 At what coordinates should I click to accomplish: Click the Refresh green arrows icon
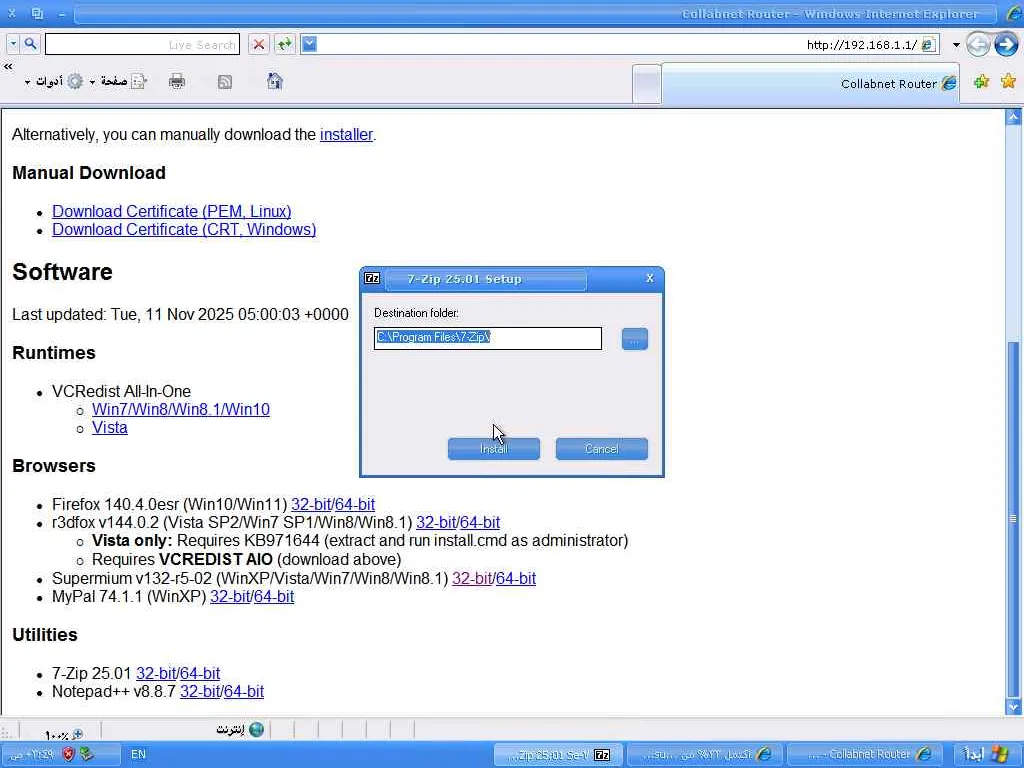pyautogui.click(x=285, y=44)
